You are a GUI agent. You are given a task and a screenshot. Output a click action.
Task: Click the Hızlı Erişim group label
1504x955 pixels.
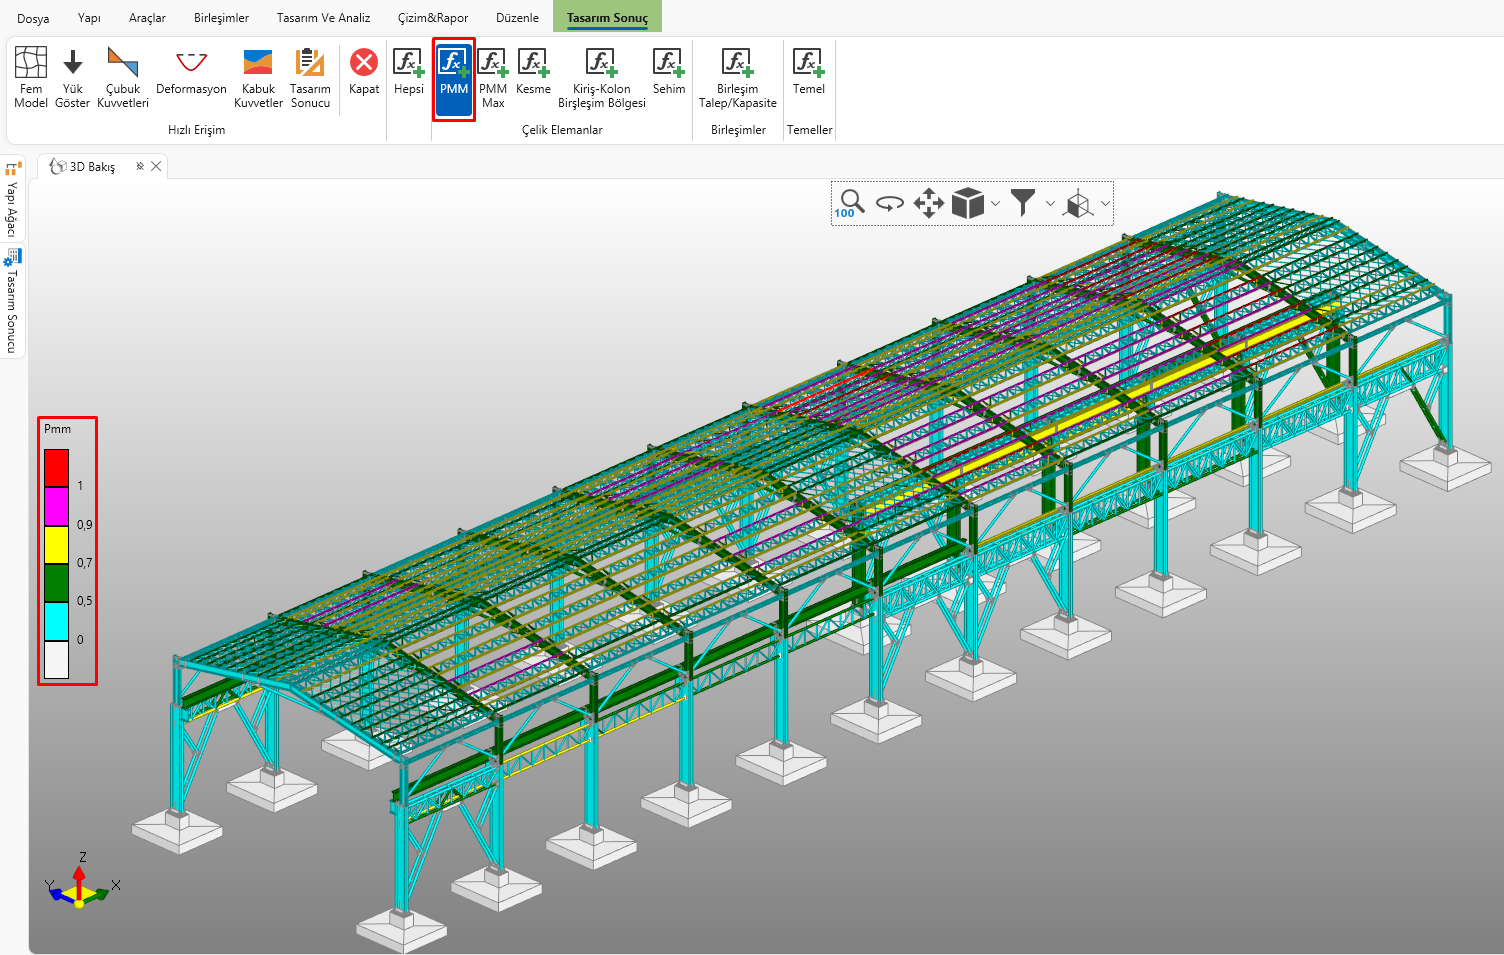pyautogui.click(x=196, y=130)
